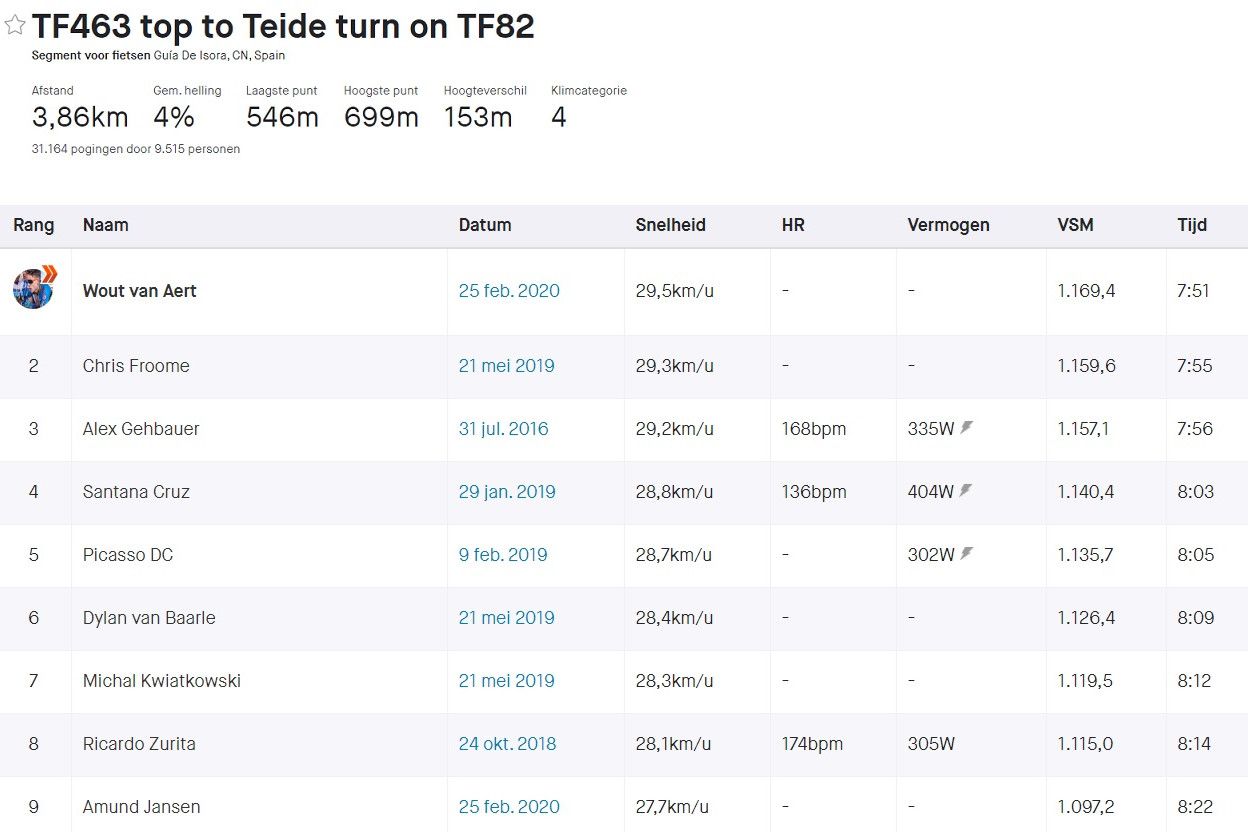Open Alex Gehbauer's 31 jul. 2016 activity
Viewport: 1248px width, 832px height.
503,429
